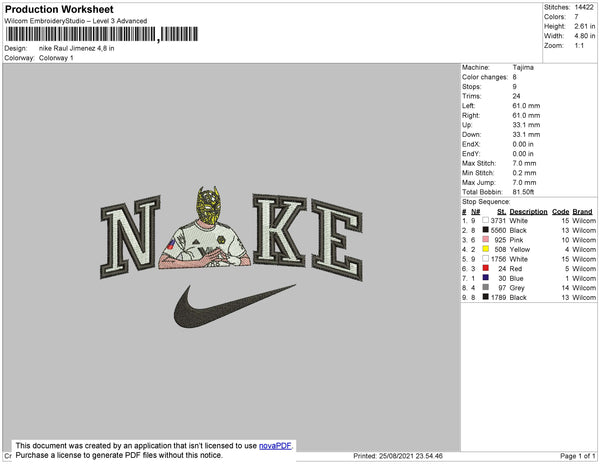This screenshot has width=600, height=464.
Task: Click the Stitches count 14422
Action: click(584, 7)
